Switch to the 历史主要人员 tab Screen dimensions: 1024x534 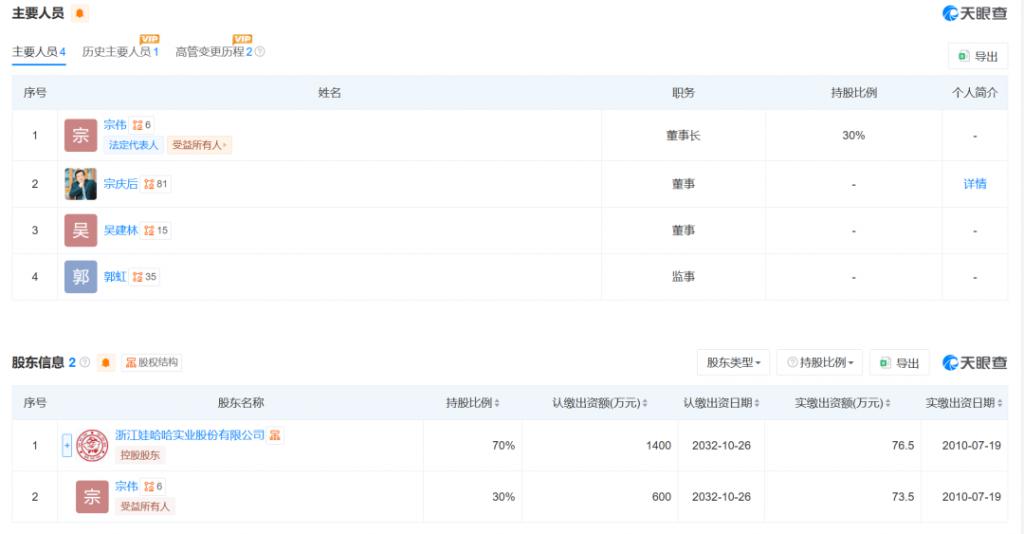pos(120,51)
